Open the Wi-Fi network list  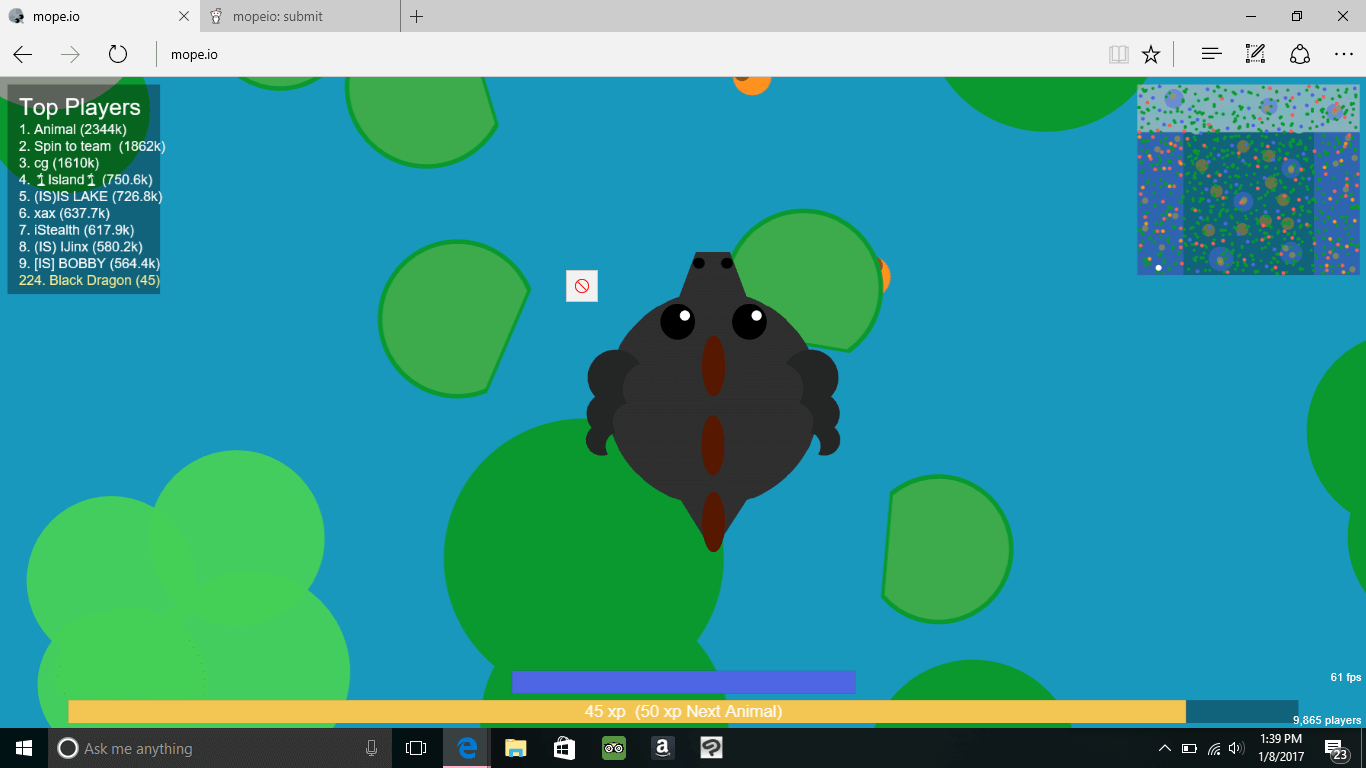(1213, 748)
